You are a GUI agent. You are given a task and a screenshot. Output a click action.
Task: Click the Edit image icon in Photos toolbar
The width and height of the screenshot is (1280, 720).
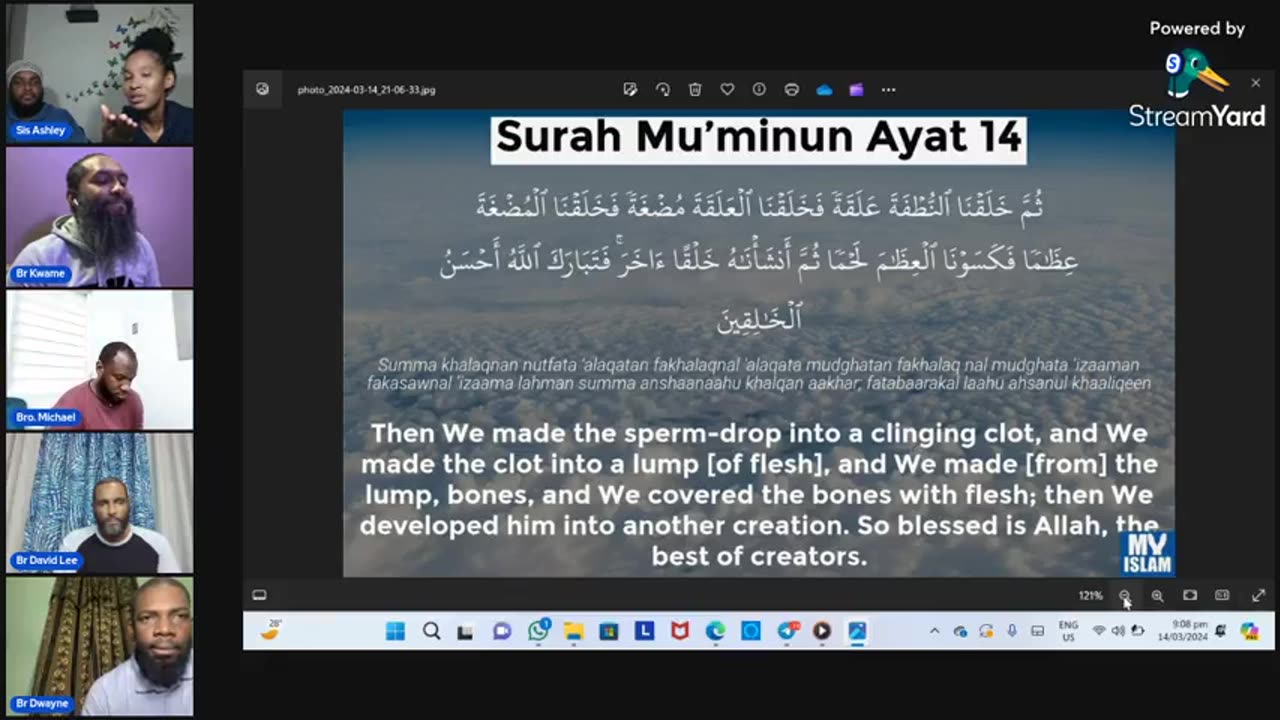pos(630,89)
